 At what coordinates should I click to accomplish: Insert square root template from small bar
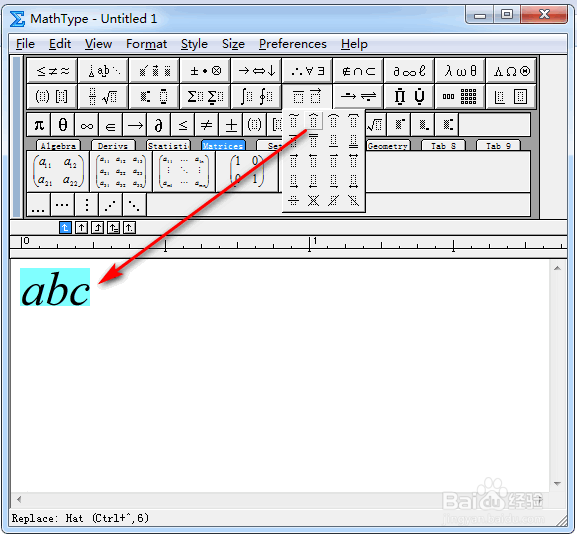(376, 125)
